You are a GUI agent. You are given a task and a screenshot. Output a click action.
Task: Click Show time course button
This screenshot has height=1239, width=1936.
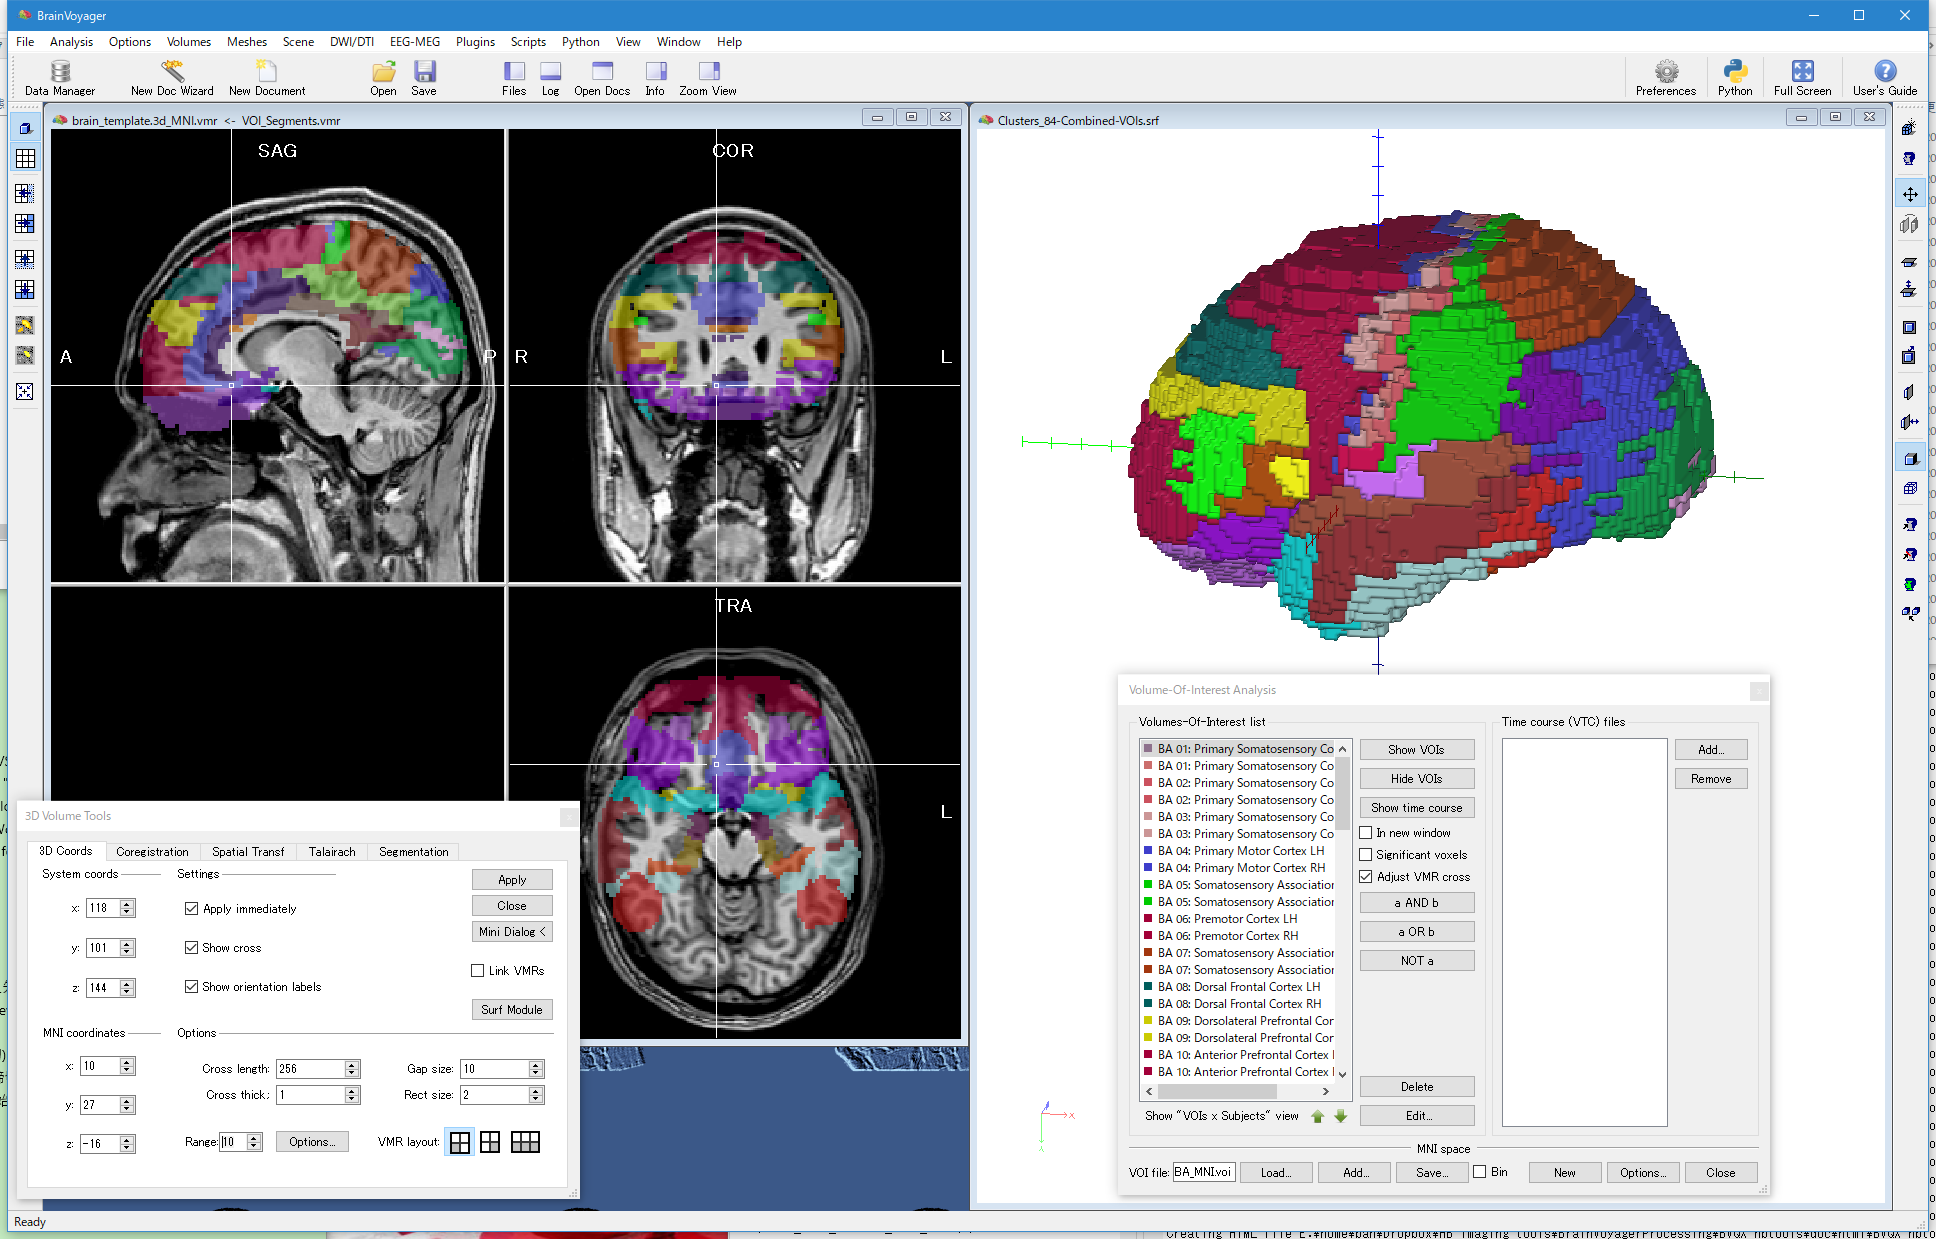(1416, 808)
